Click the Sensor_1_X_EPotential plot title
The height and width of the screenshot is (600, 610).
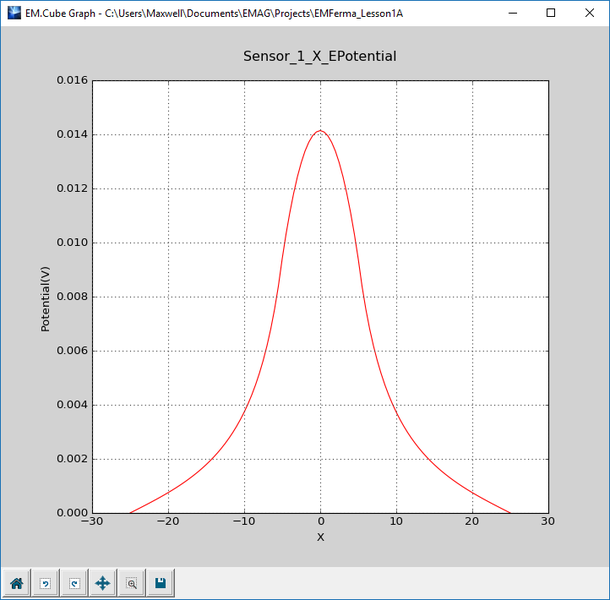[320, 56]
